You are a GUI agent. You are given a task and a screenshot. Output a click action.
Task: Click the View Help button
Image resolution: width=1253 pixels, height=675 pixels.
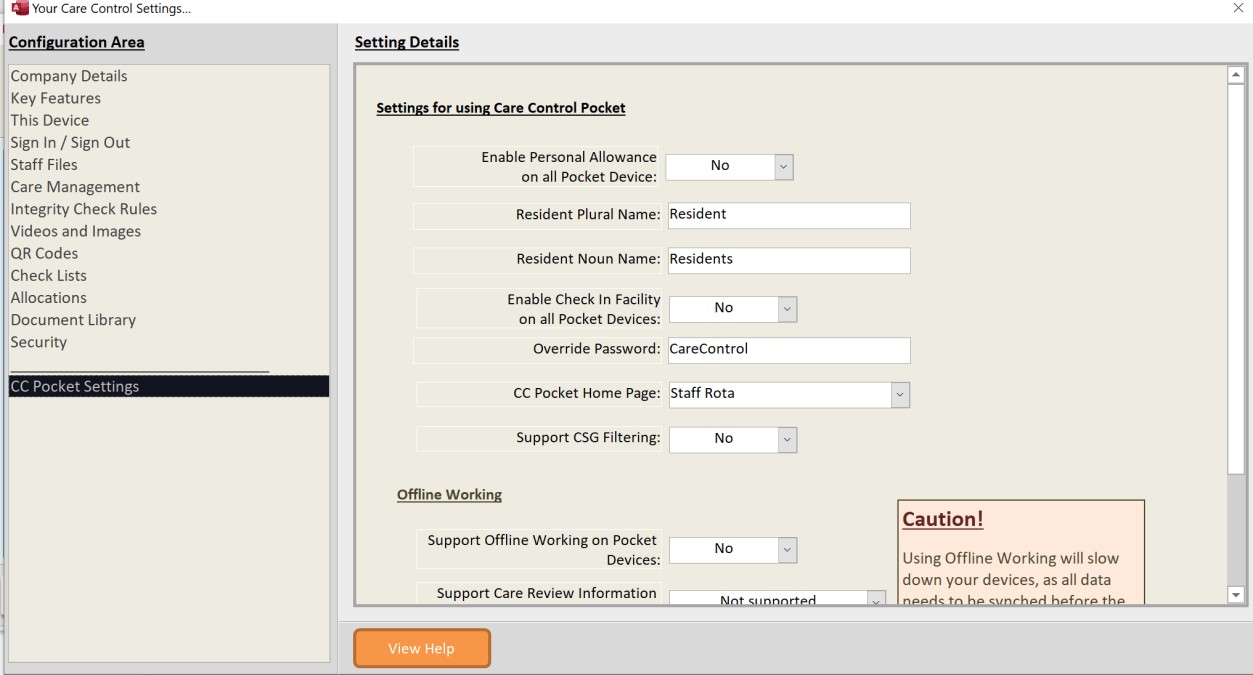pyautogui.click(x=422, y=648)
